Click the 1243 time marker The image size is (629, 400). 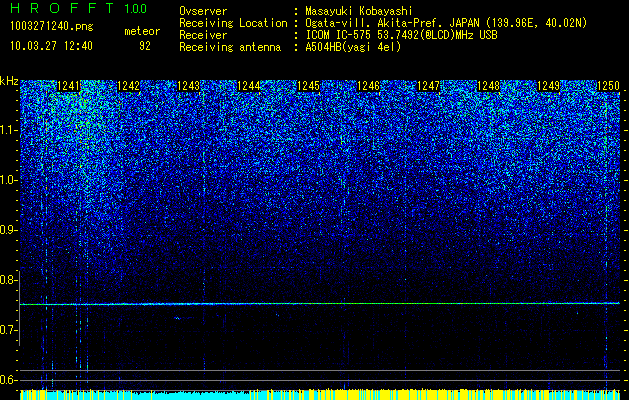pos(189,86)
